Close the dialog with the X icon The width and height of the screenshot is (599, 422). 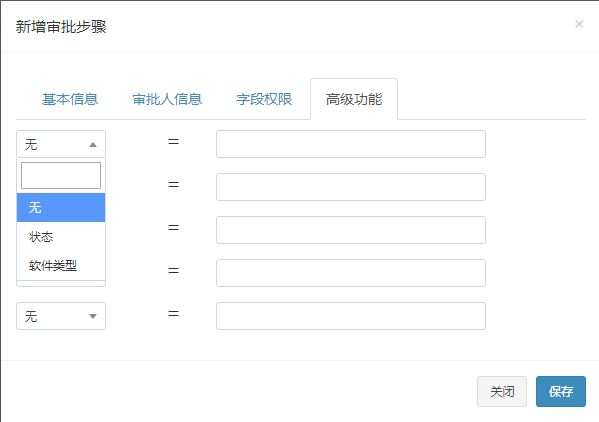[579, 24]
